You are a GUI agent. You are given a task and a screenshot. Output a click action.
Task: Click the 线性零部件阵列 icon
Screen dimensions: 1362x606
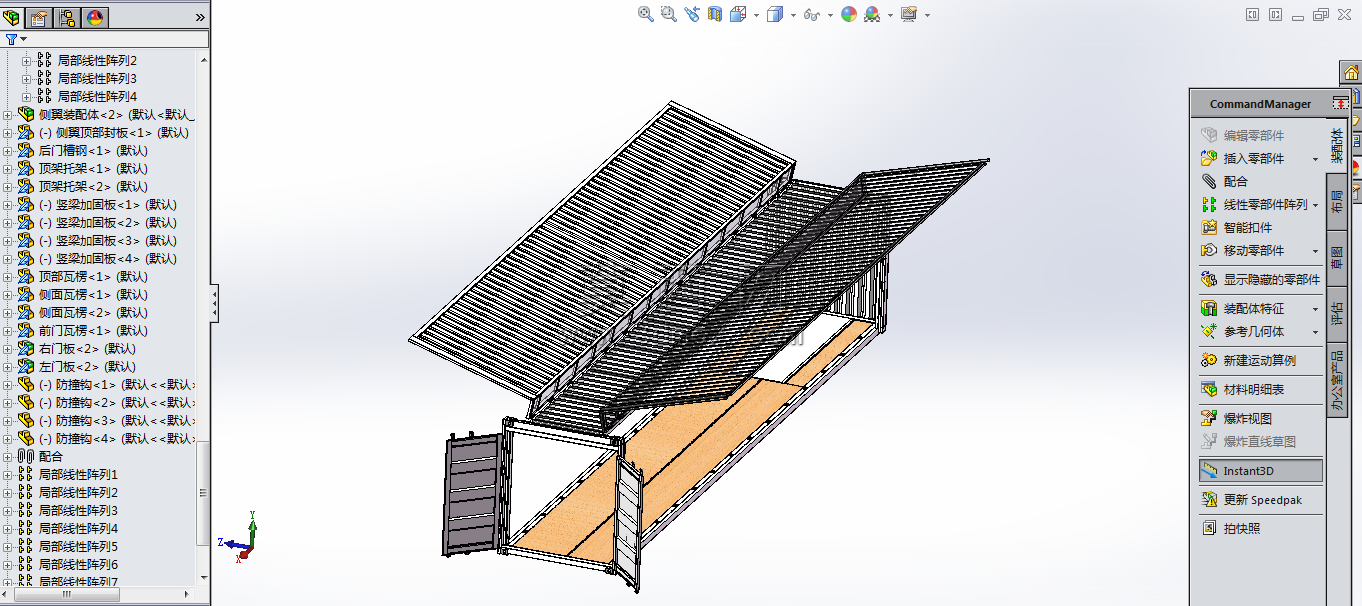[1208, 204]
